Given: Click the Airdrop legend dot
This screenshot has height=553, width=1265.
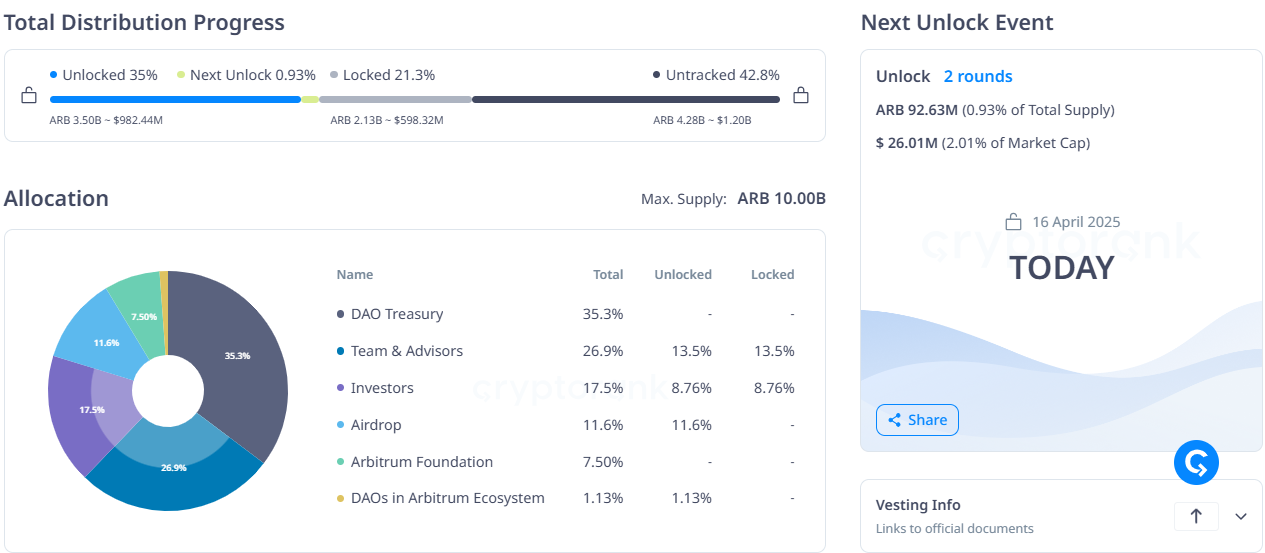Looking at the screenshot, I should tap(341, 426).
